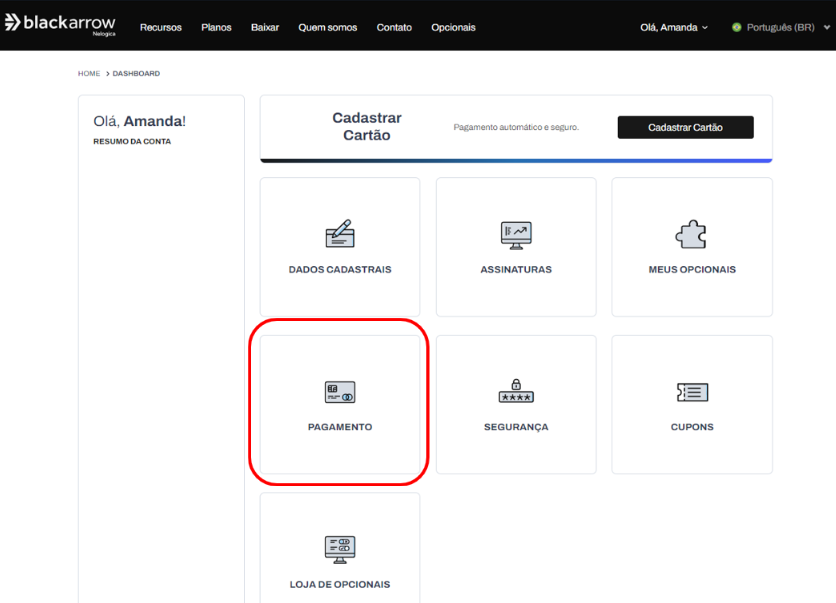Viewport: 836px width, 603px height.
Task: Open the Cupons ticket icon
Action: (x=692, y=392)
